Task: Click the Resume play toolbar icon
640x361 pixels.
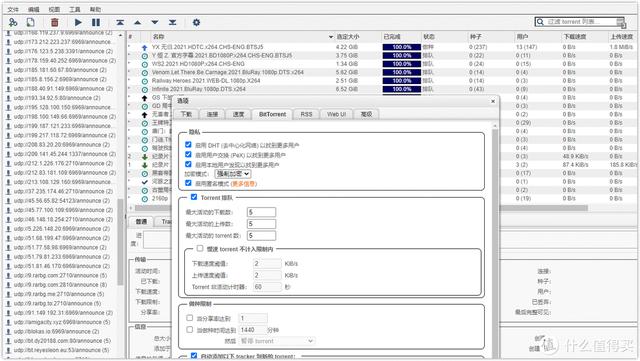Action: click(78, 22)
